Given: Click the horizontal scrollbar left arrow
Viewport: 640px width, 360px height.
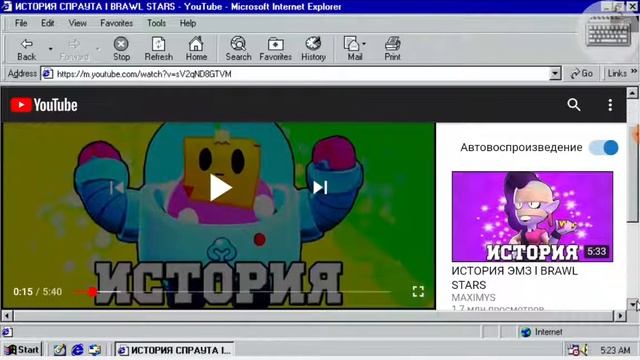Looking at the screenshot, I should click(7, 316).
